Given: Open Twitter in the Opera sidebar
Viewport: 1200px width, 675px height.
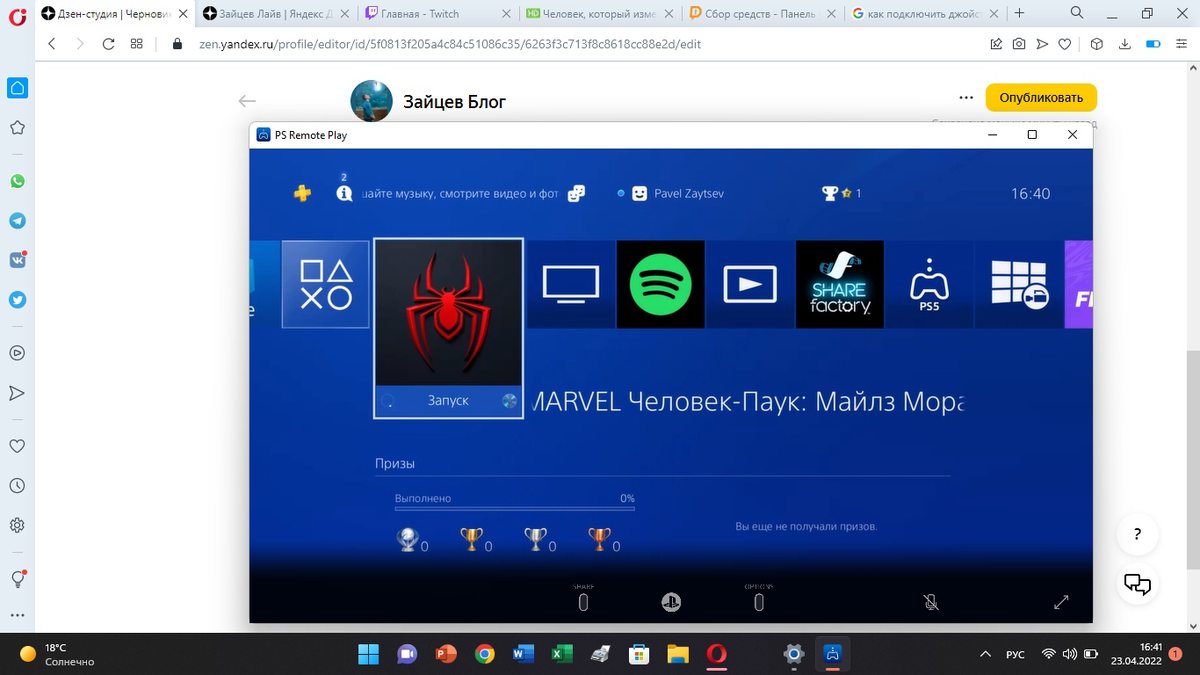Looking at the screenshot, I should [17, 298].
